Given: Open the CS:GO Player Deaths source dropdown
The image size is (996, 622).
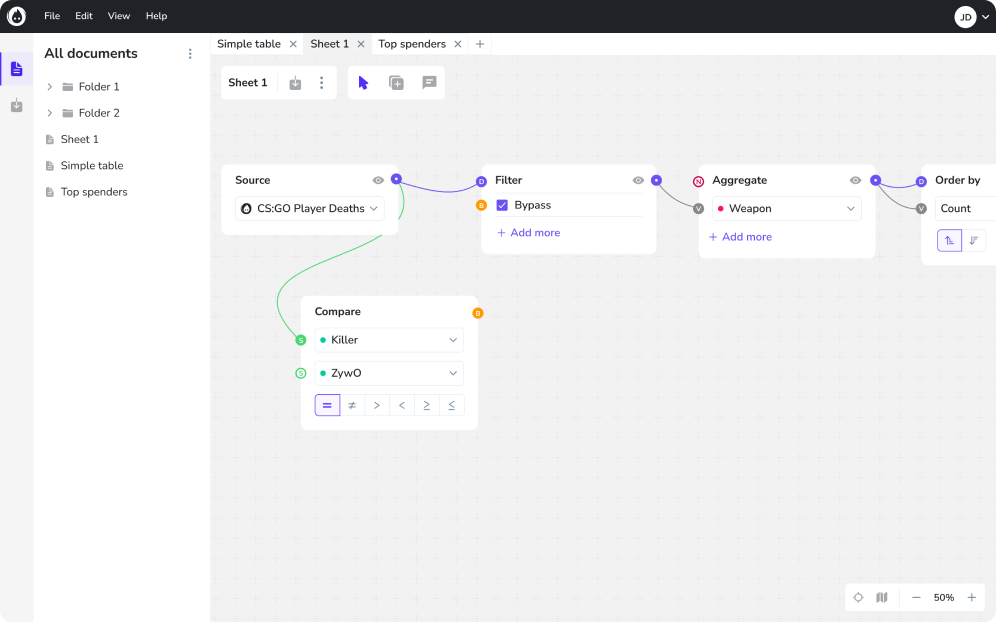Looking at the screenshot, I should (311, 208).
